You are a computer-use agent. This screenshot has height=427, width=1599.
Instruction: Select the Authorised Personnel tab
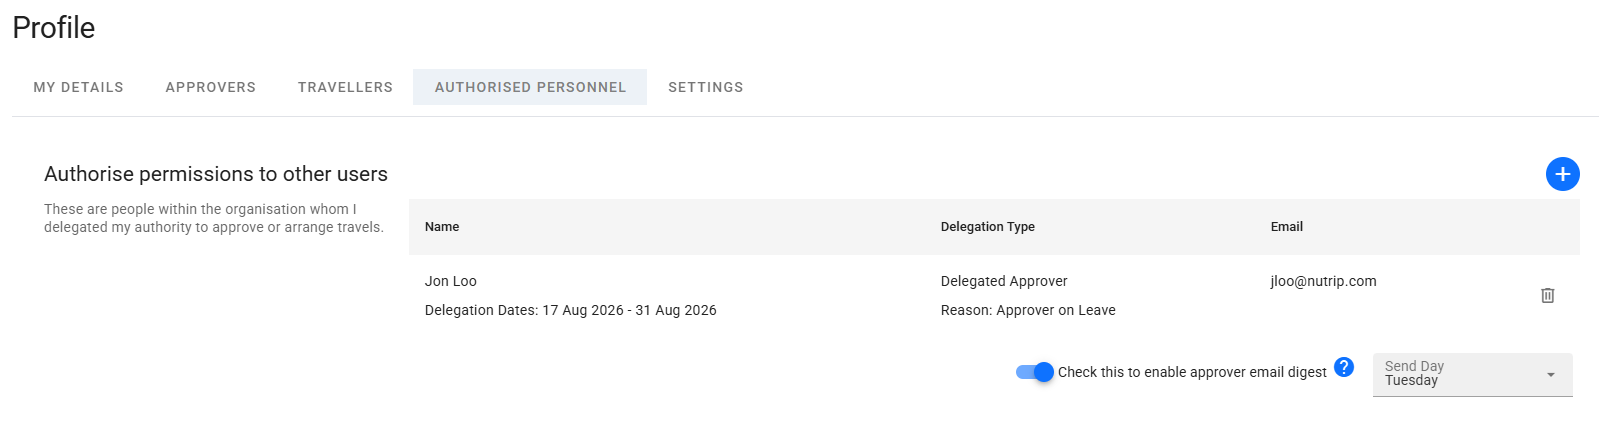point(530,87)
